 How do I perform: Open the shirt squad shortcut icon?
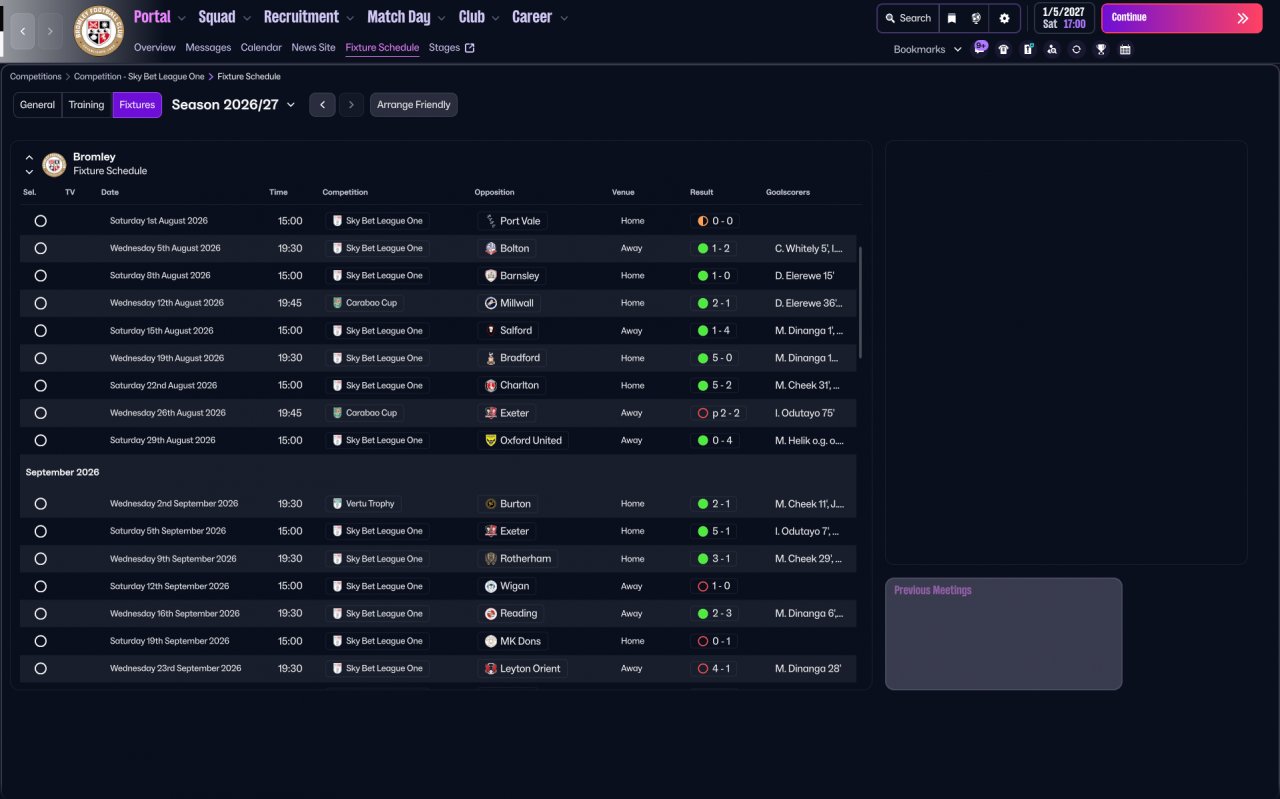click(1004, 49)
